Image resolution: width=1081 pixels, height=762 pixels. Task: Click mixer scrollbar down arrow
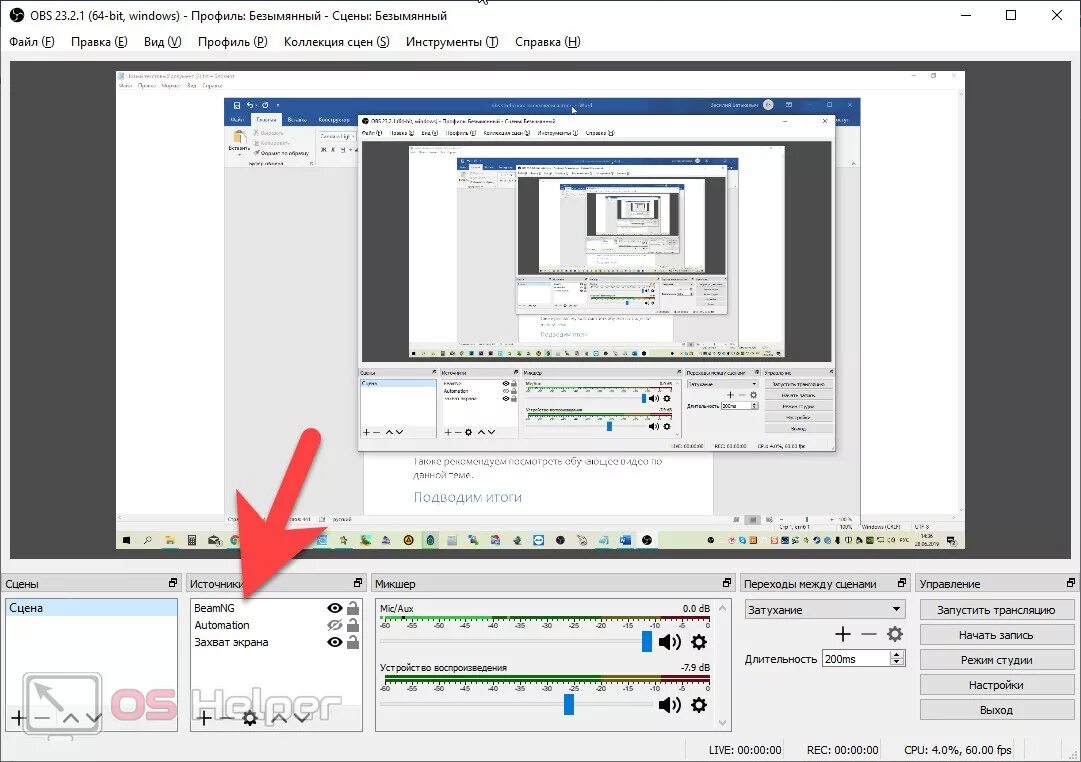(x=723, y=722)
